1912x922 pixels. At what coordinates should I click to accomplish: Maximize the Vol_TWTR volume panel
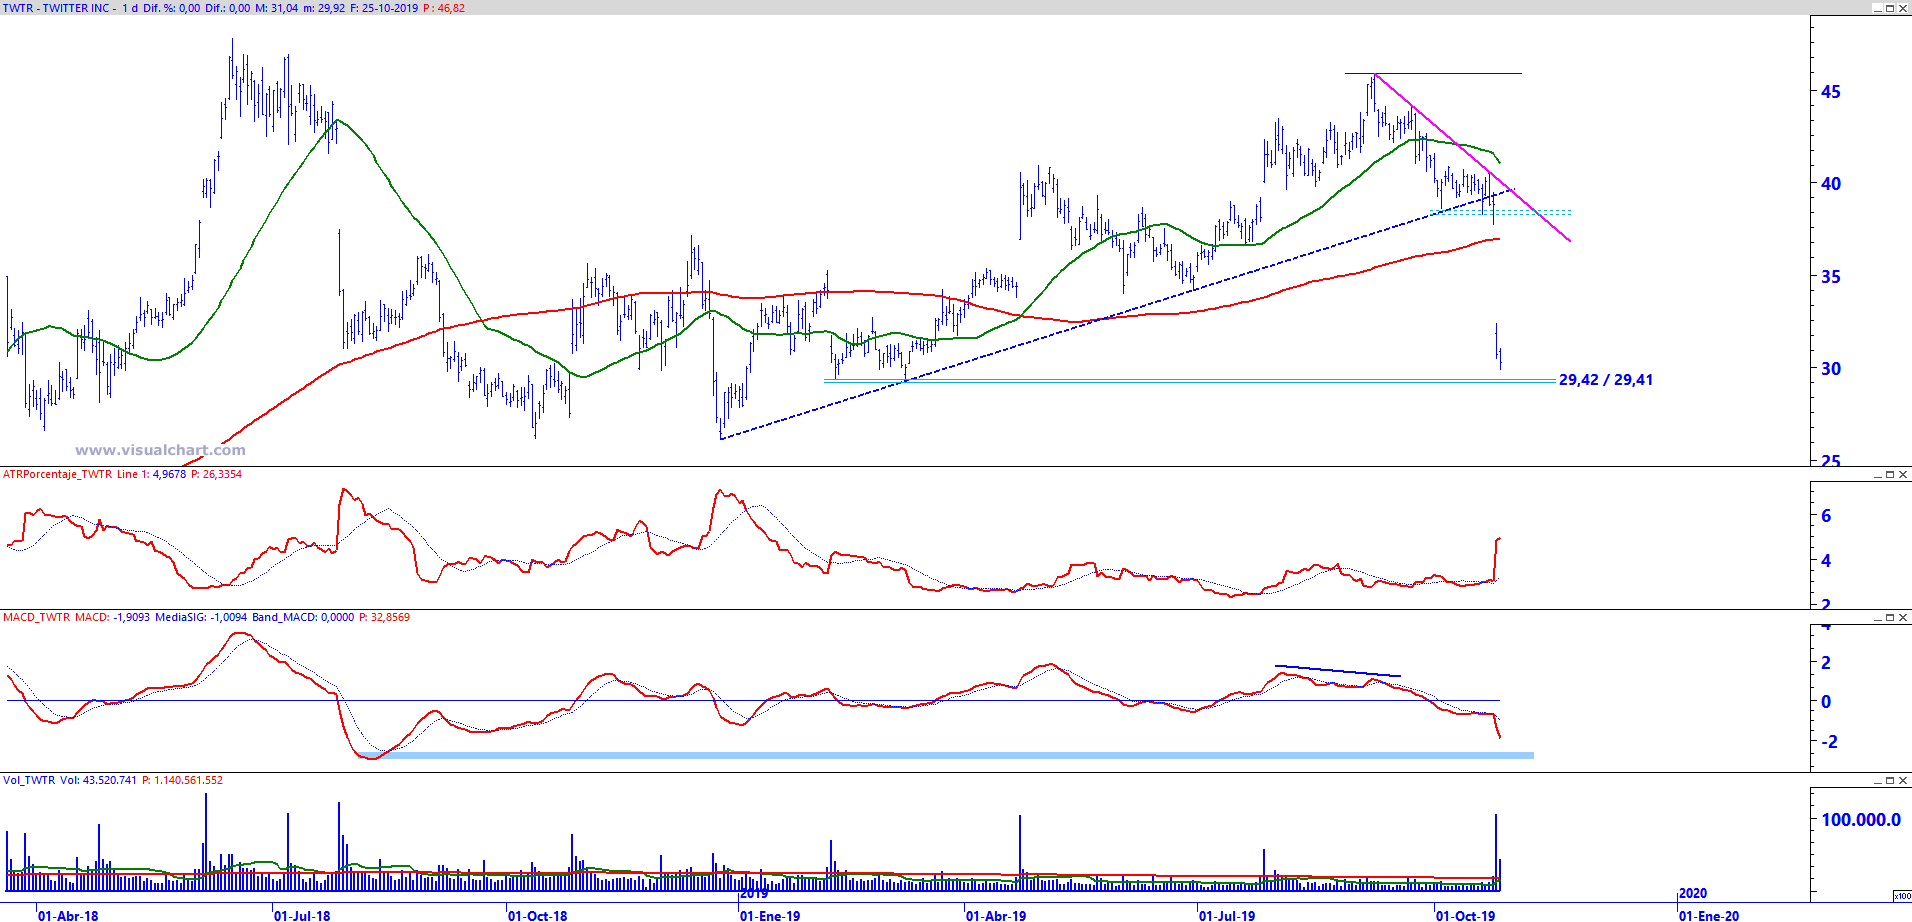pyautogui.click(x=1890, y=781)
